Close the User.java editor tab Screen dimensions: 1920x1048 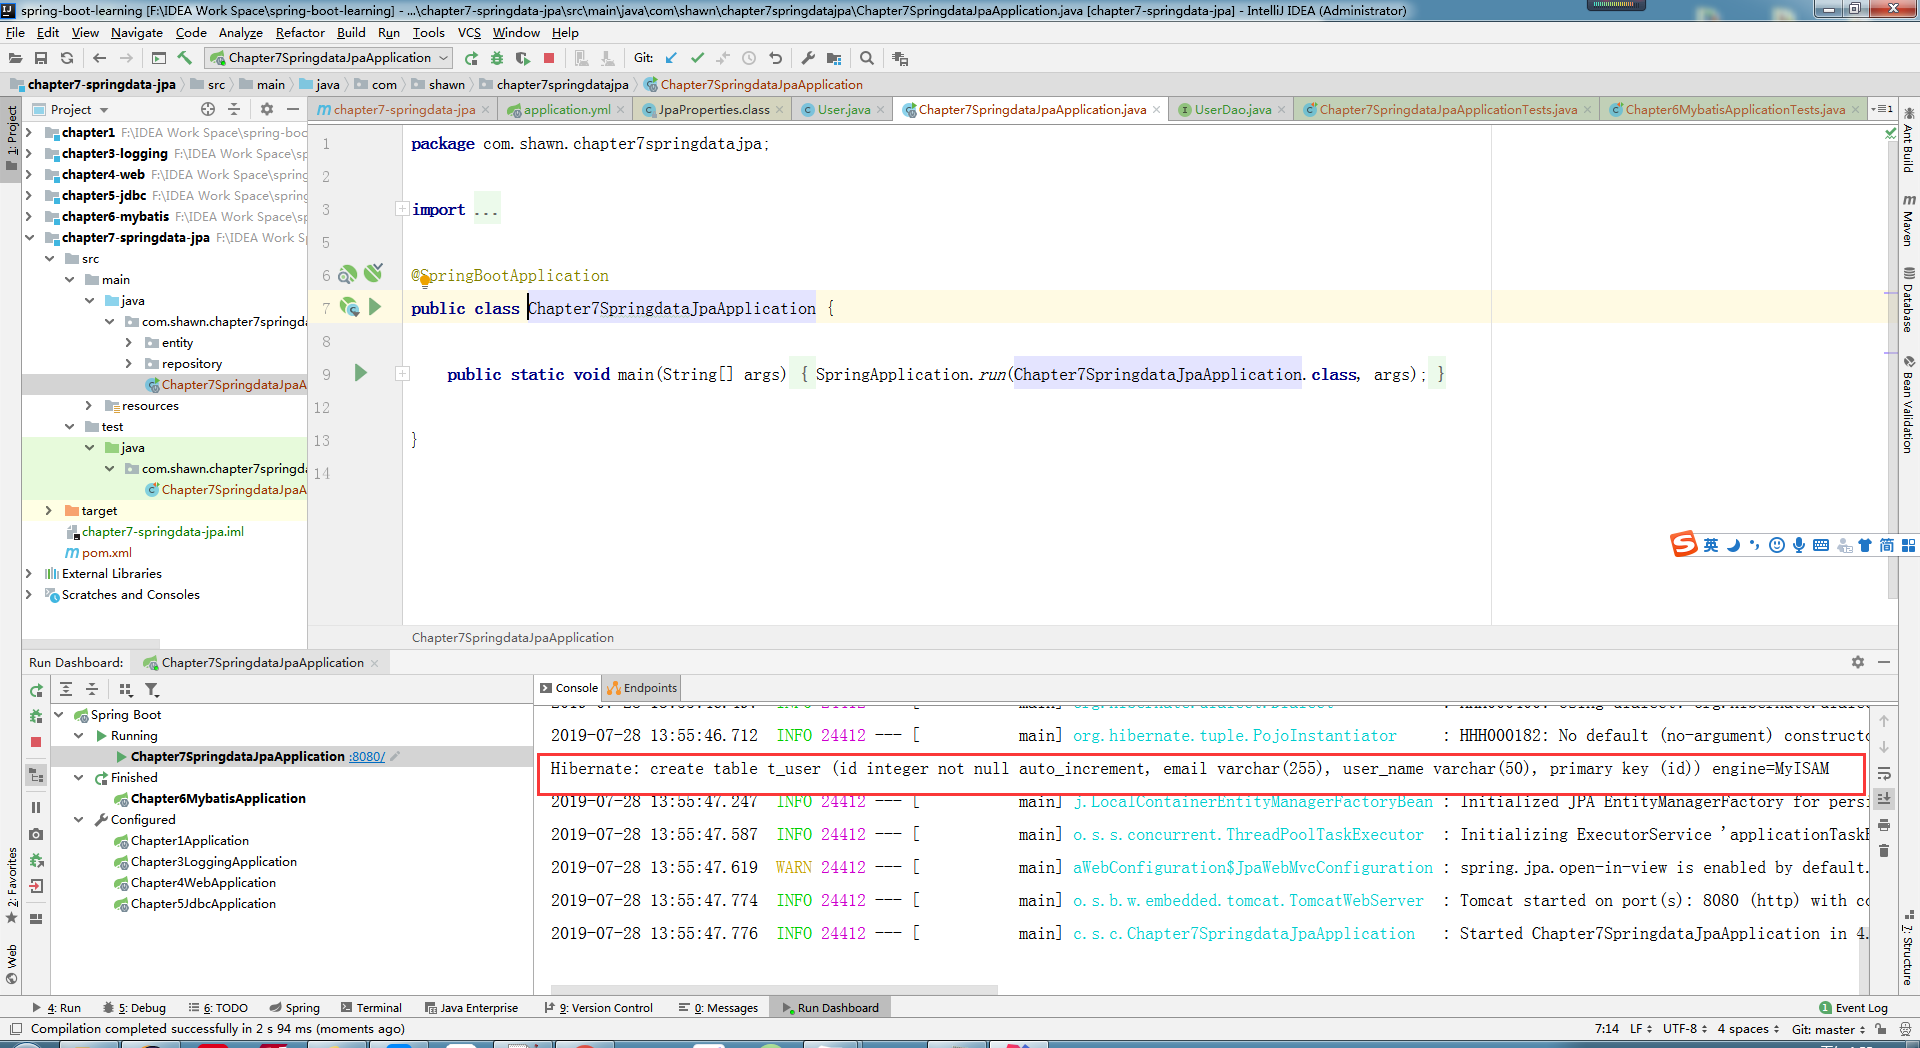881,110
